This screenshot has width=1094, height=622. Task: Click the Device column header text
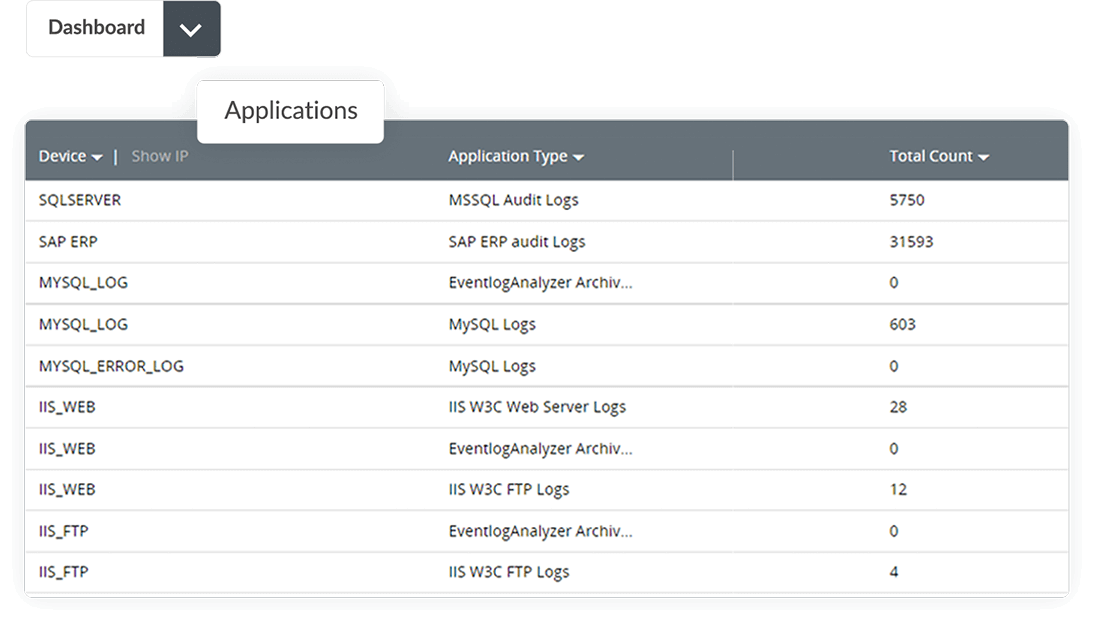[x=62, y=156]
